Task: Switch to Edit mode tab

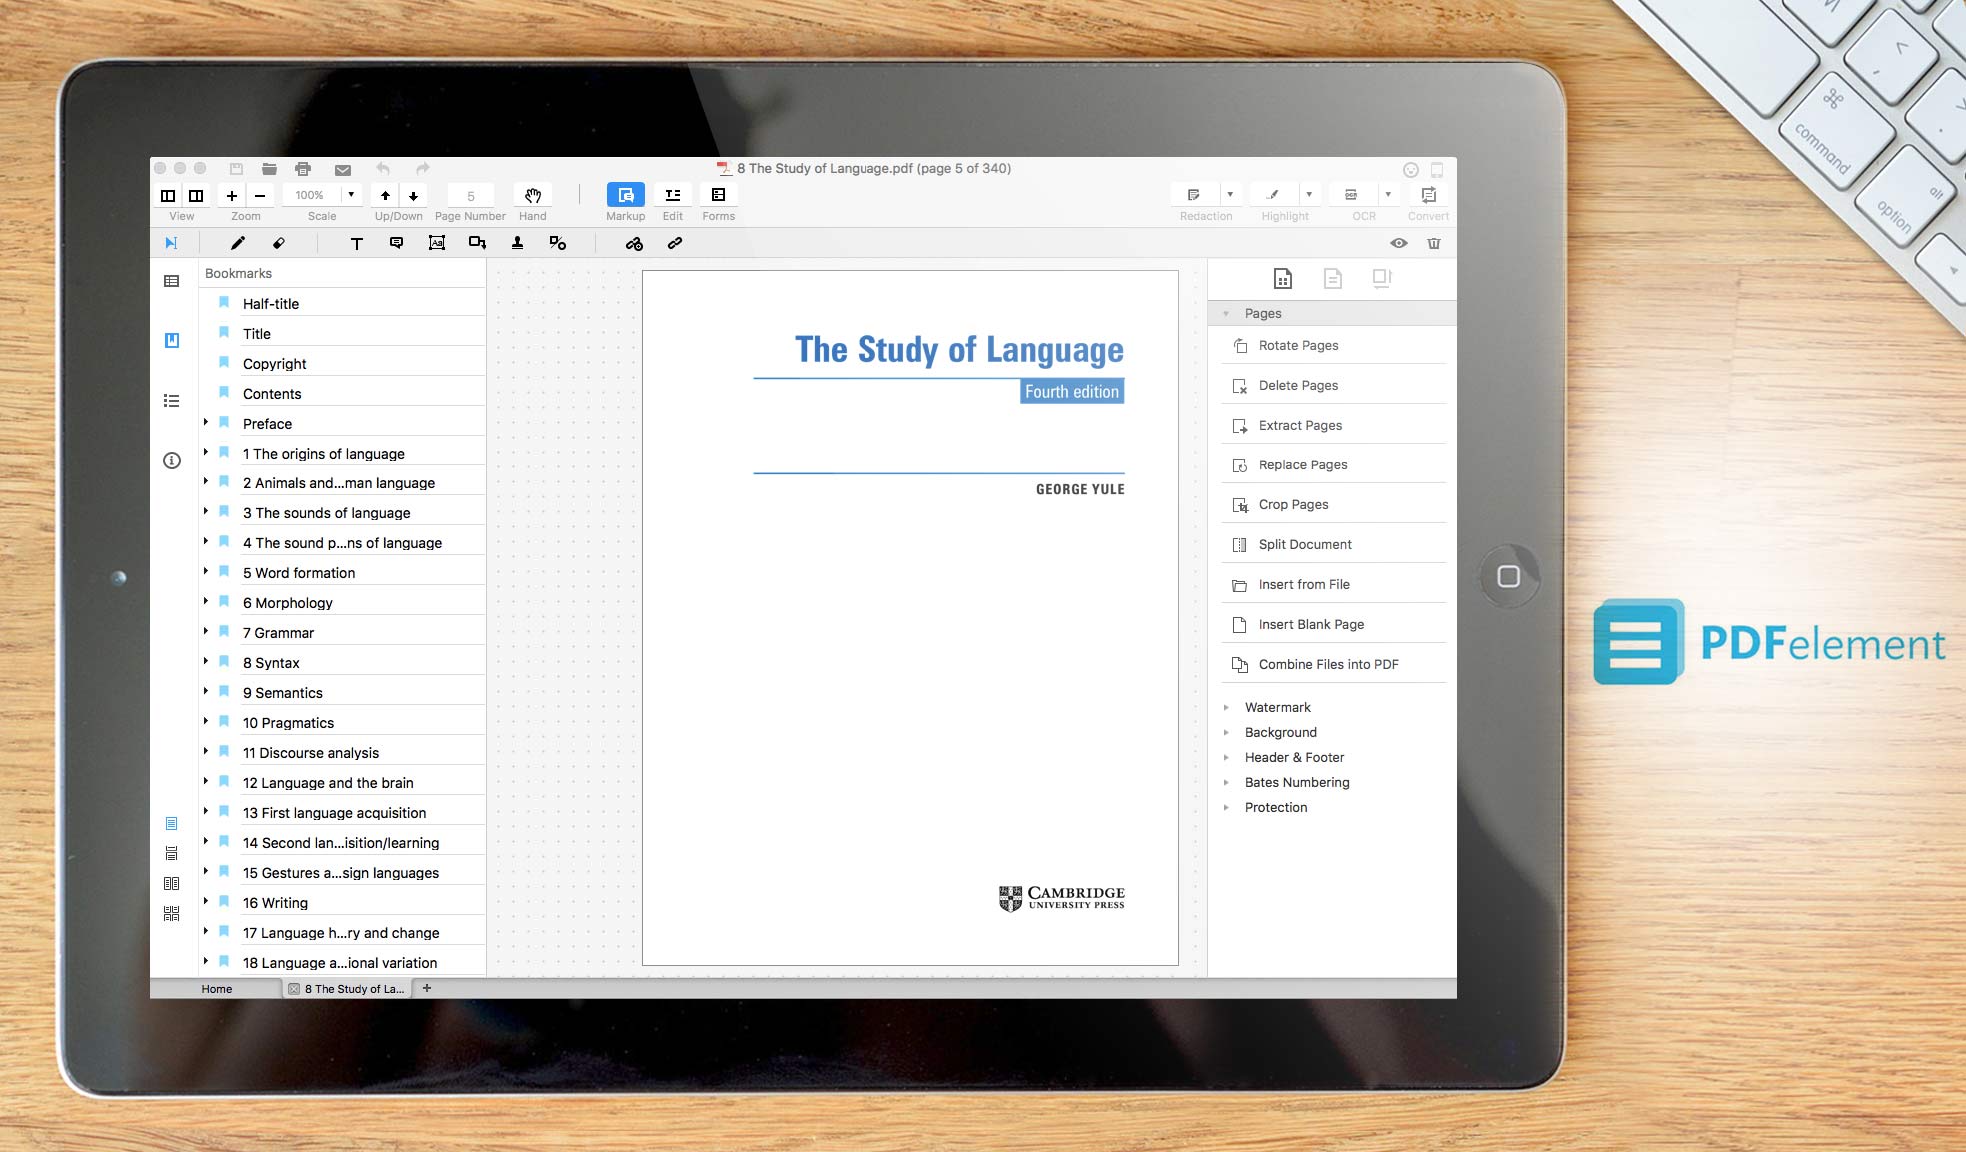Action: [672, 196]
